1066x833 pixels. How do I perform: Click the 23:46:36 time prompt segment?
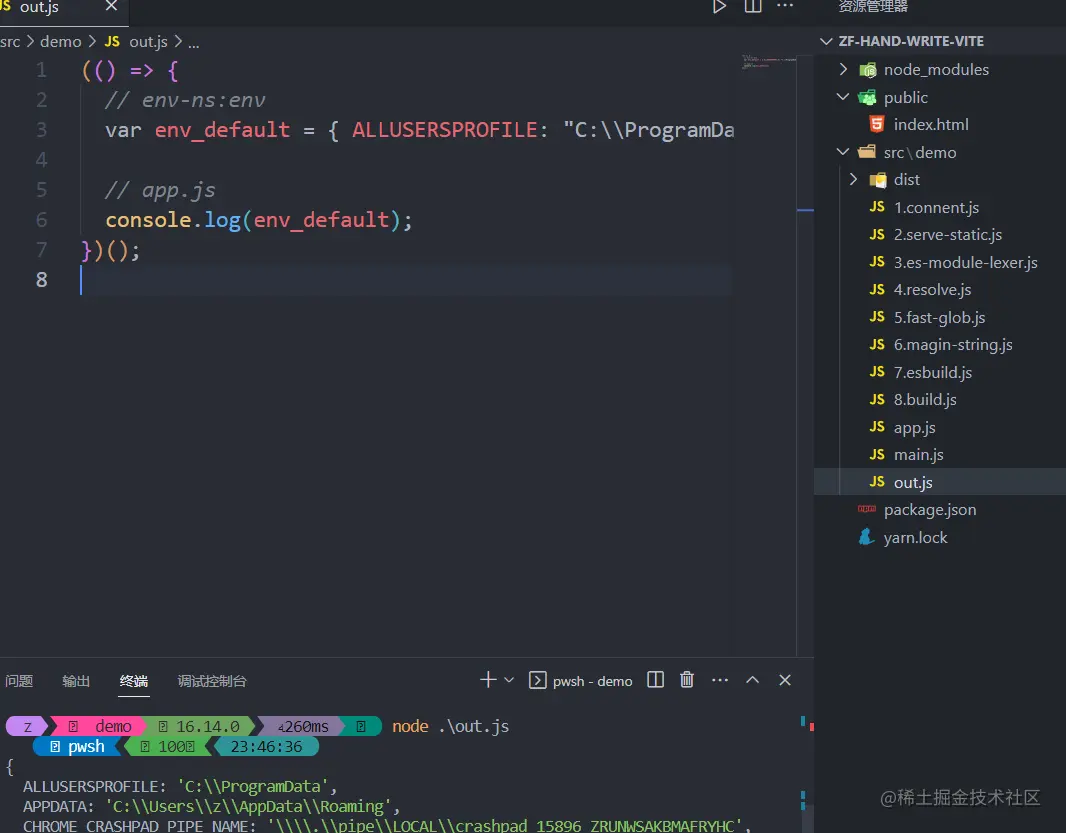[x=266, y=747]
